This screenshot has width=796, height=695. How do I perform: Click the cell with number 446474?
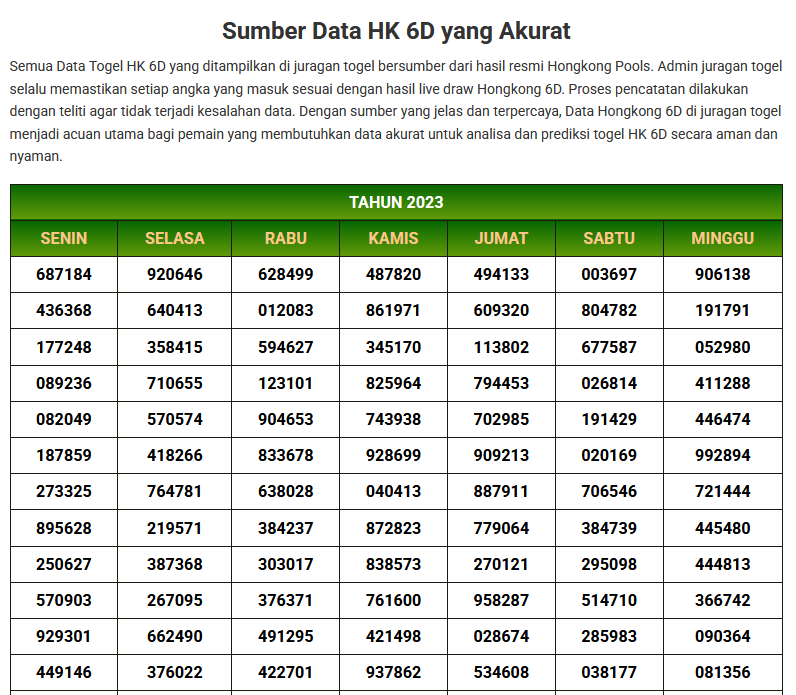click(723, 419)
